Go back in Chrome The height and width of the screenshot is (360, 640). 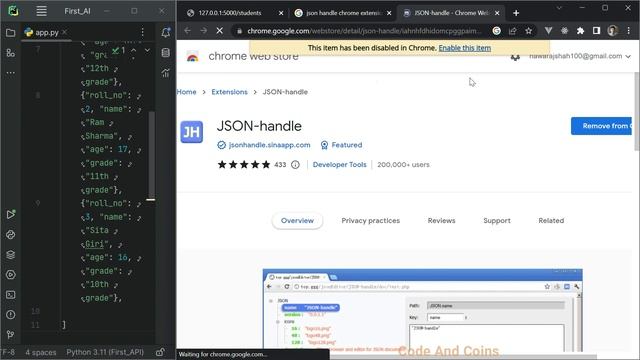[x=187, y=31]
